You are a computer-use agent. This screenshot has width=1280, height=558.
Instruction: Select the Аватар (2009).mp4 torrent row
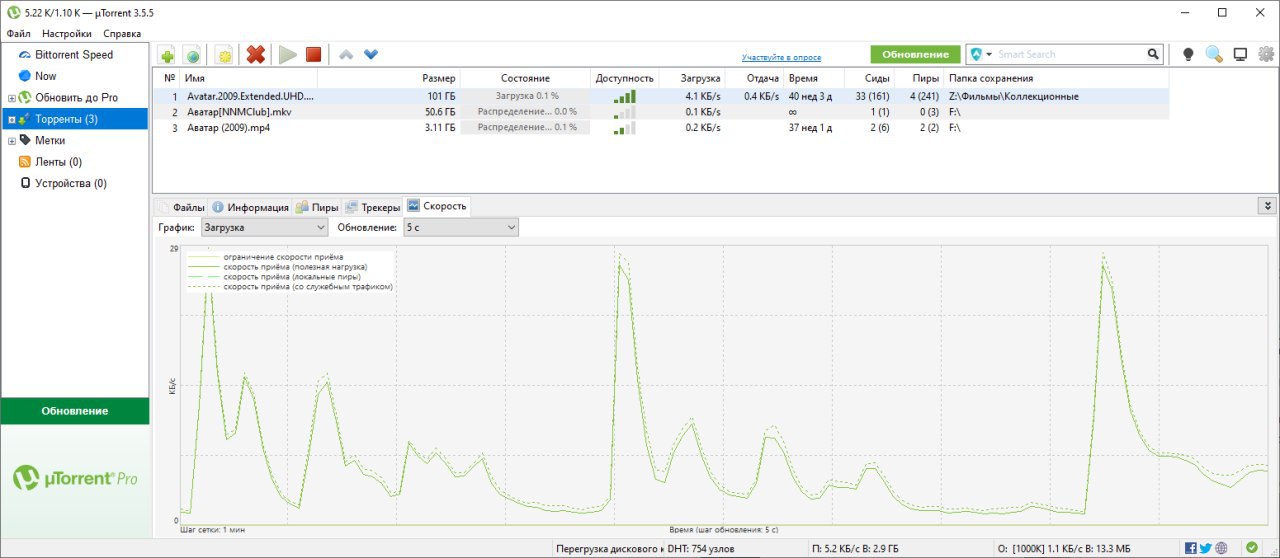(x=660, y=128)
